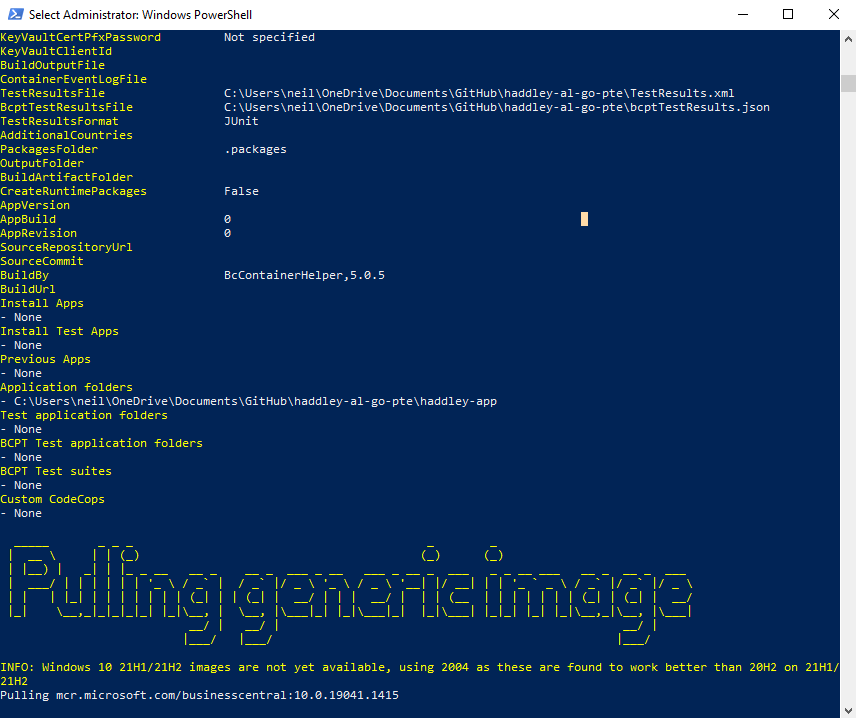The height and width of the screenshot is (718, 856).
Task: Click the 'Pulling mcr.microsoft.com/businesscentral' line
Action: tap(200, 695)
